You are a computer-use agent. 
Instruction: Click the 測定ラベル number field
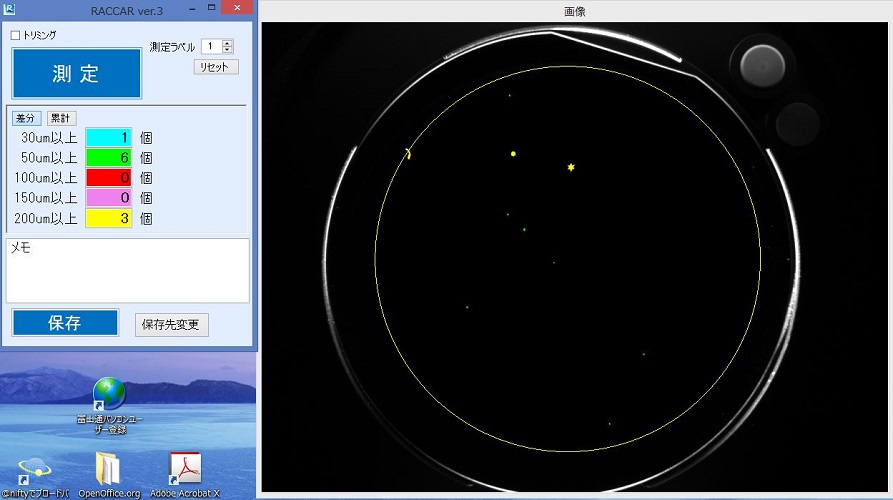coord(211,46)
